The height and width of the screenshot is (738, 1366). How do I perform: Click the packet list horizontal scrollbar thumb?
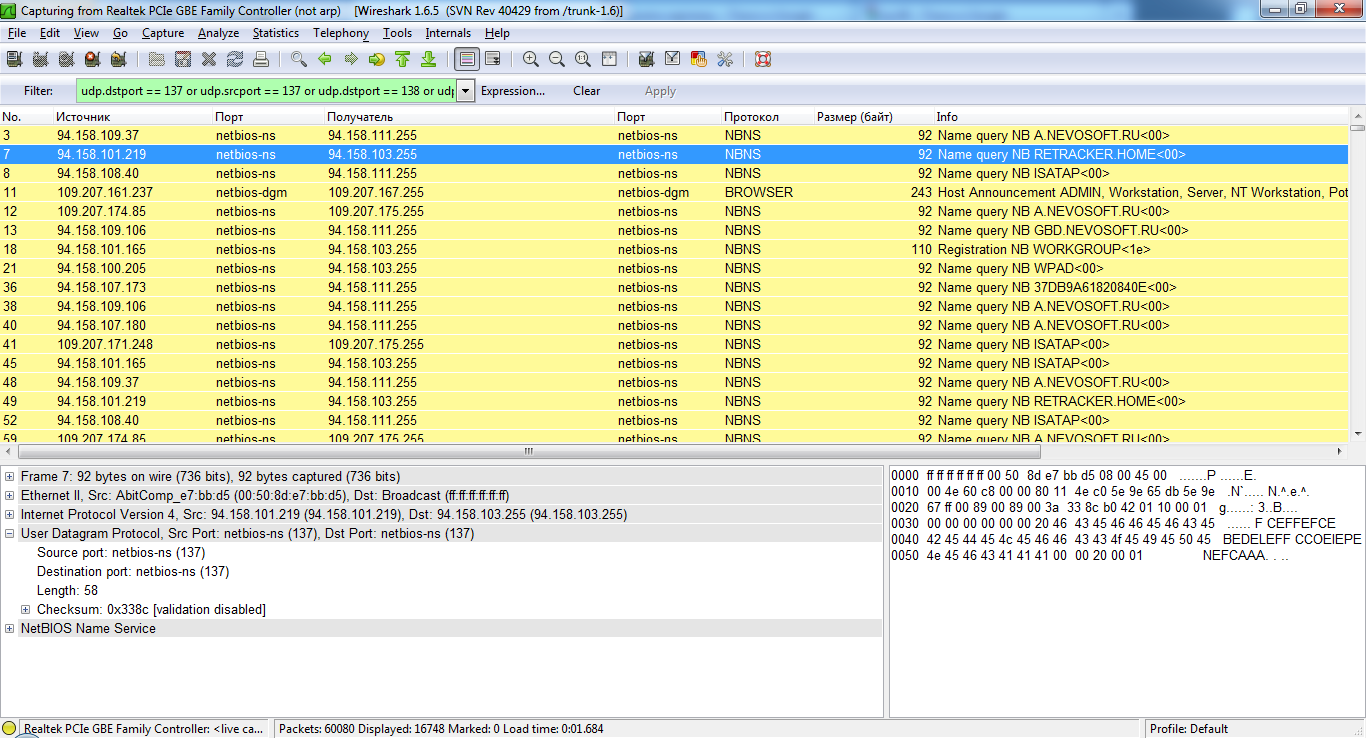pos(527,452)
